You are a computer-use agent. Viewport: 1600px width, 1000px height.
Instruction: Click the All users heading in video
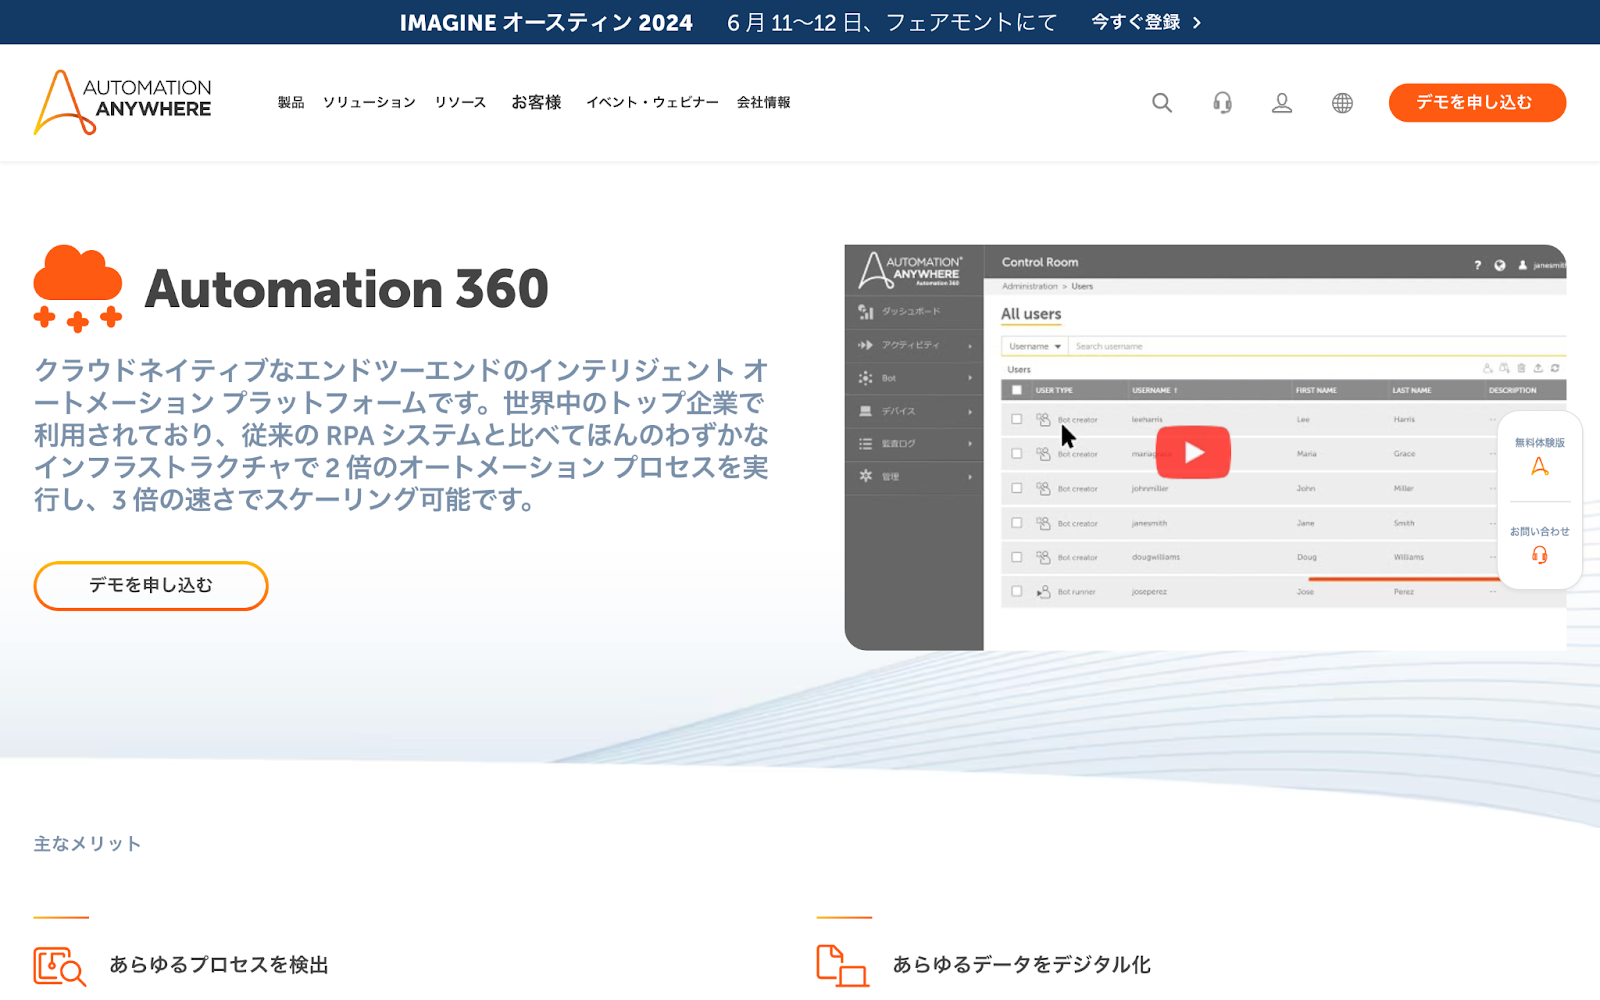(x=1031, y=314)
